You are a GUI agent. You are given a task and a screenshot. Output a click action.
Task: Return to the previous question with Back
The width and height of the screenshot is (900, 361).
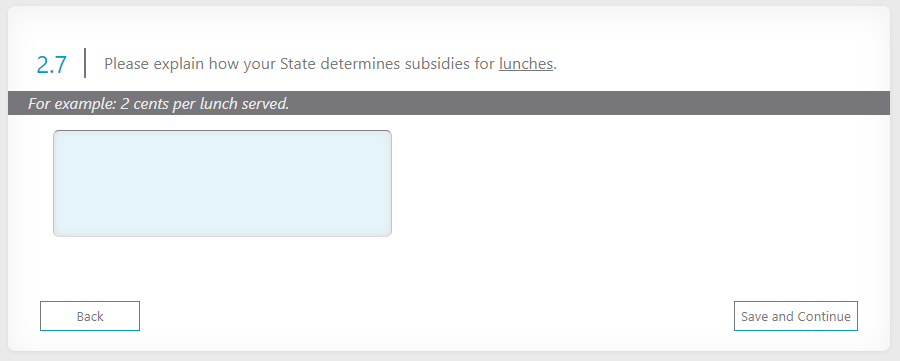click(90, 316)
